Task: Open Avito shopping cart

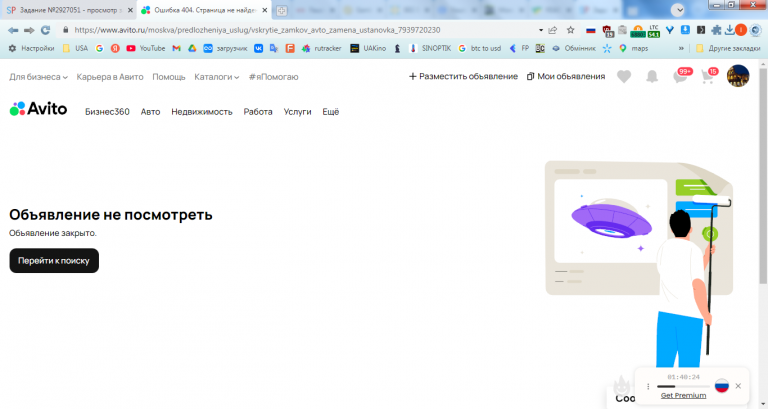Action: [x=709, y=75]
